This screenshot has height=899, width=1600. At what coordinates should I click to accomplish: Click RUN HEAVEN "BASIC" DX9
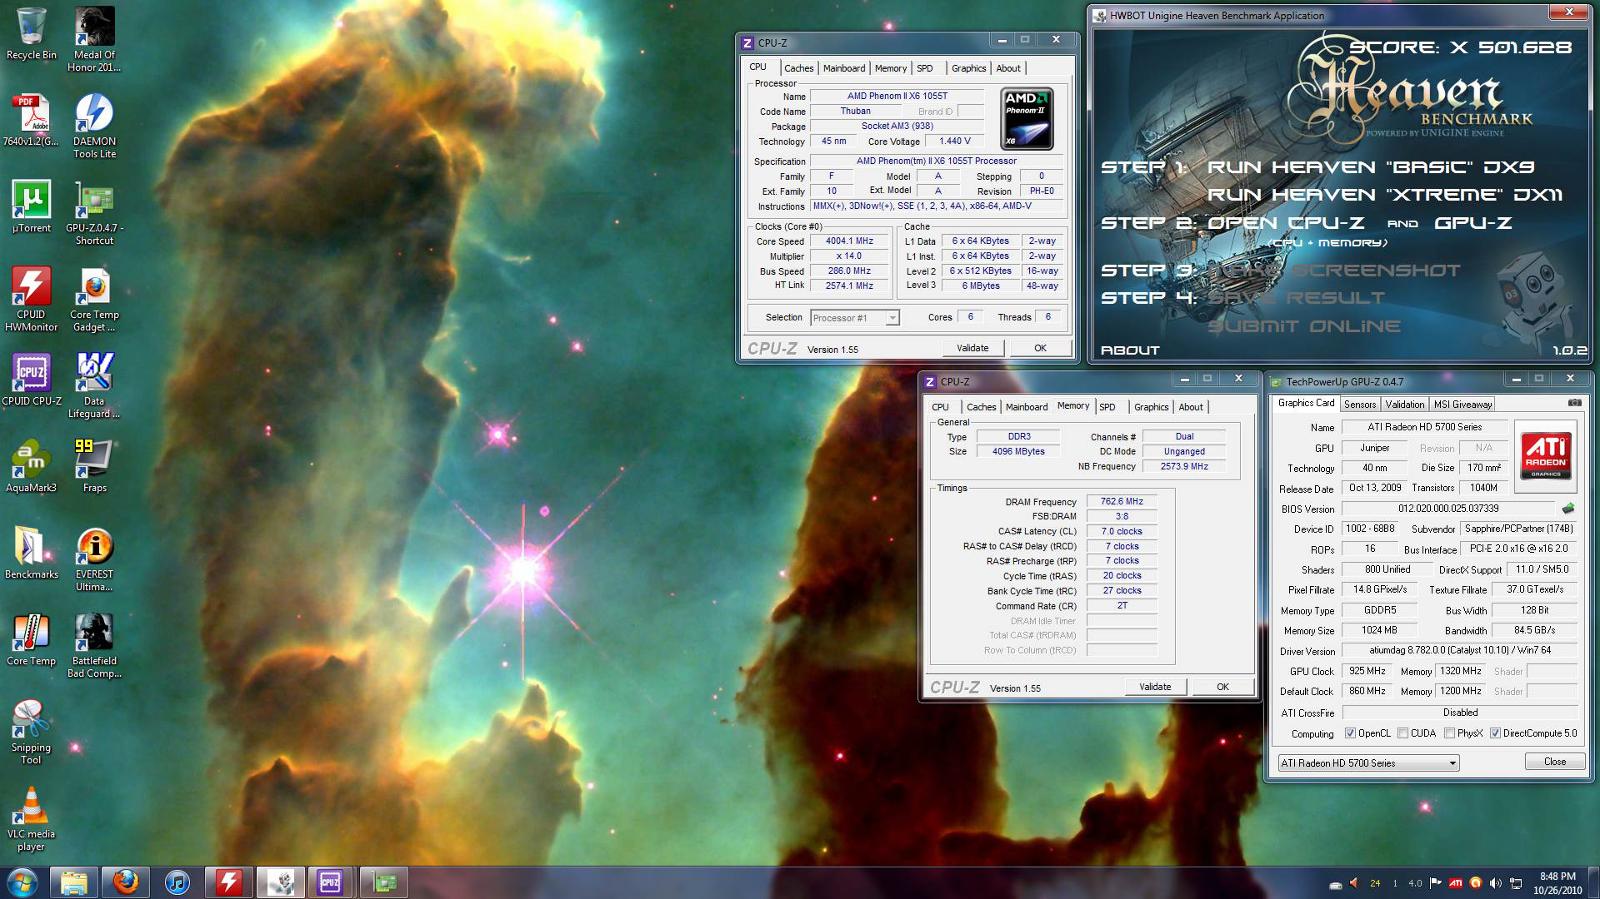click(x=1371, y=167)
